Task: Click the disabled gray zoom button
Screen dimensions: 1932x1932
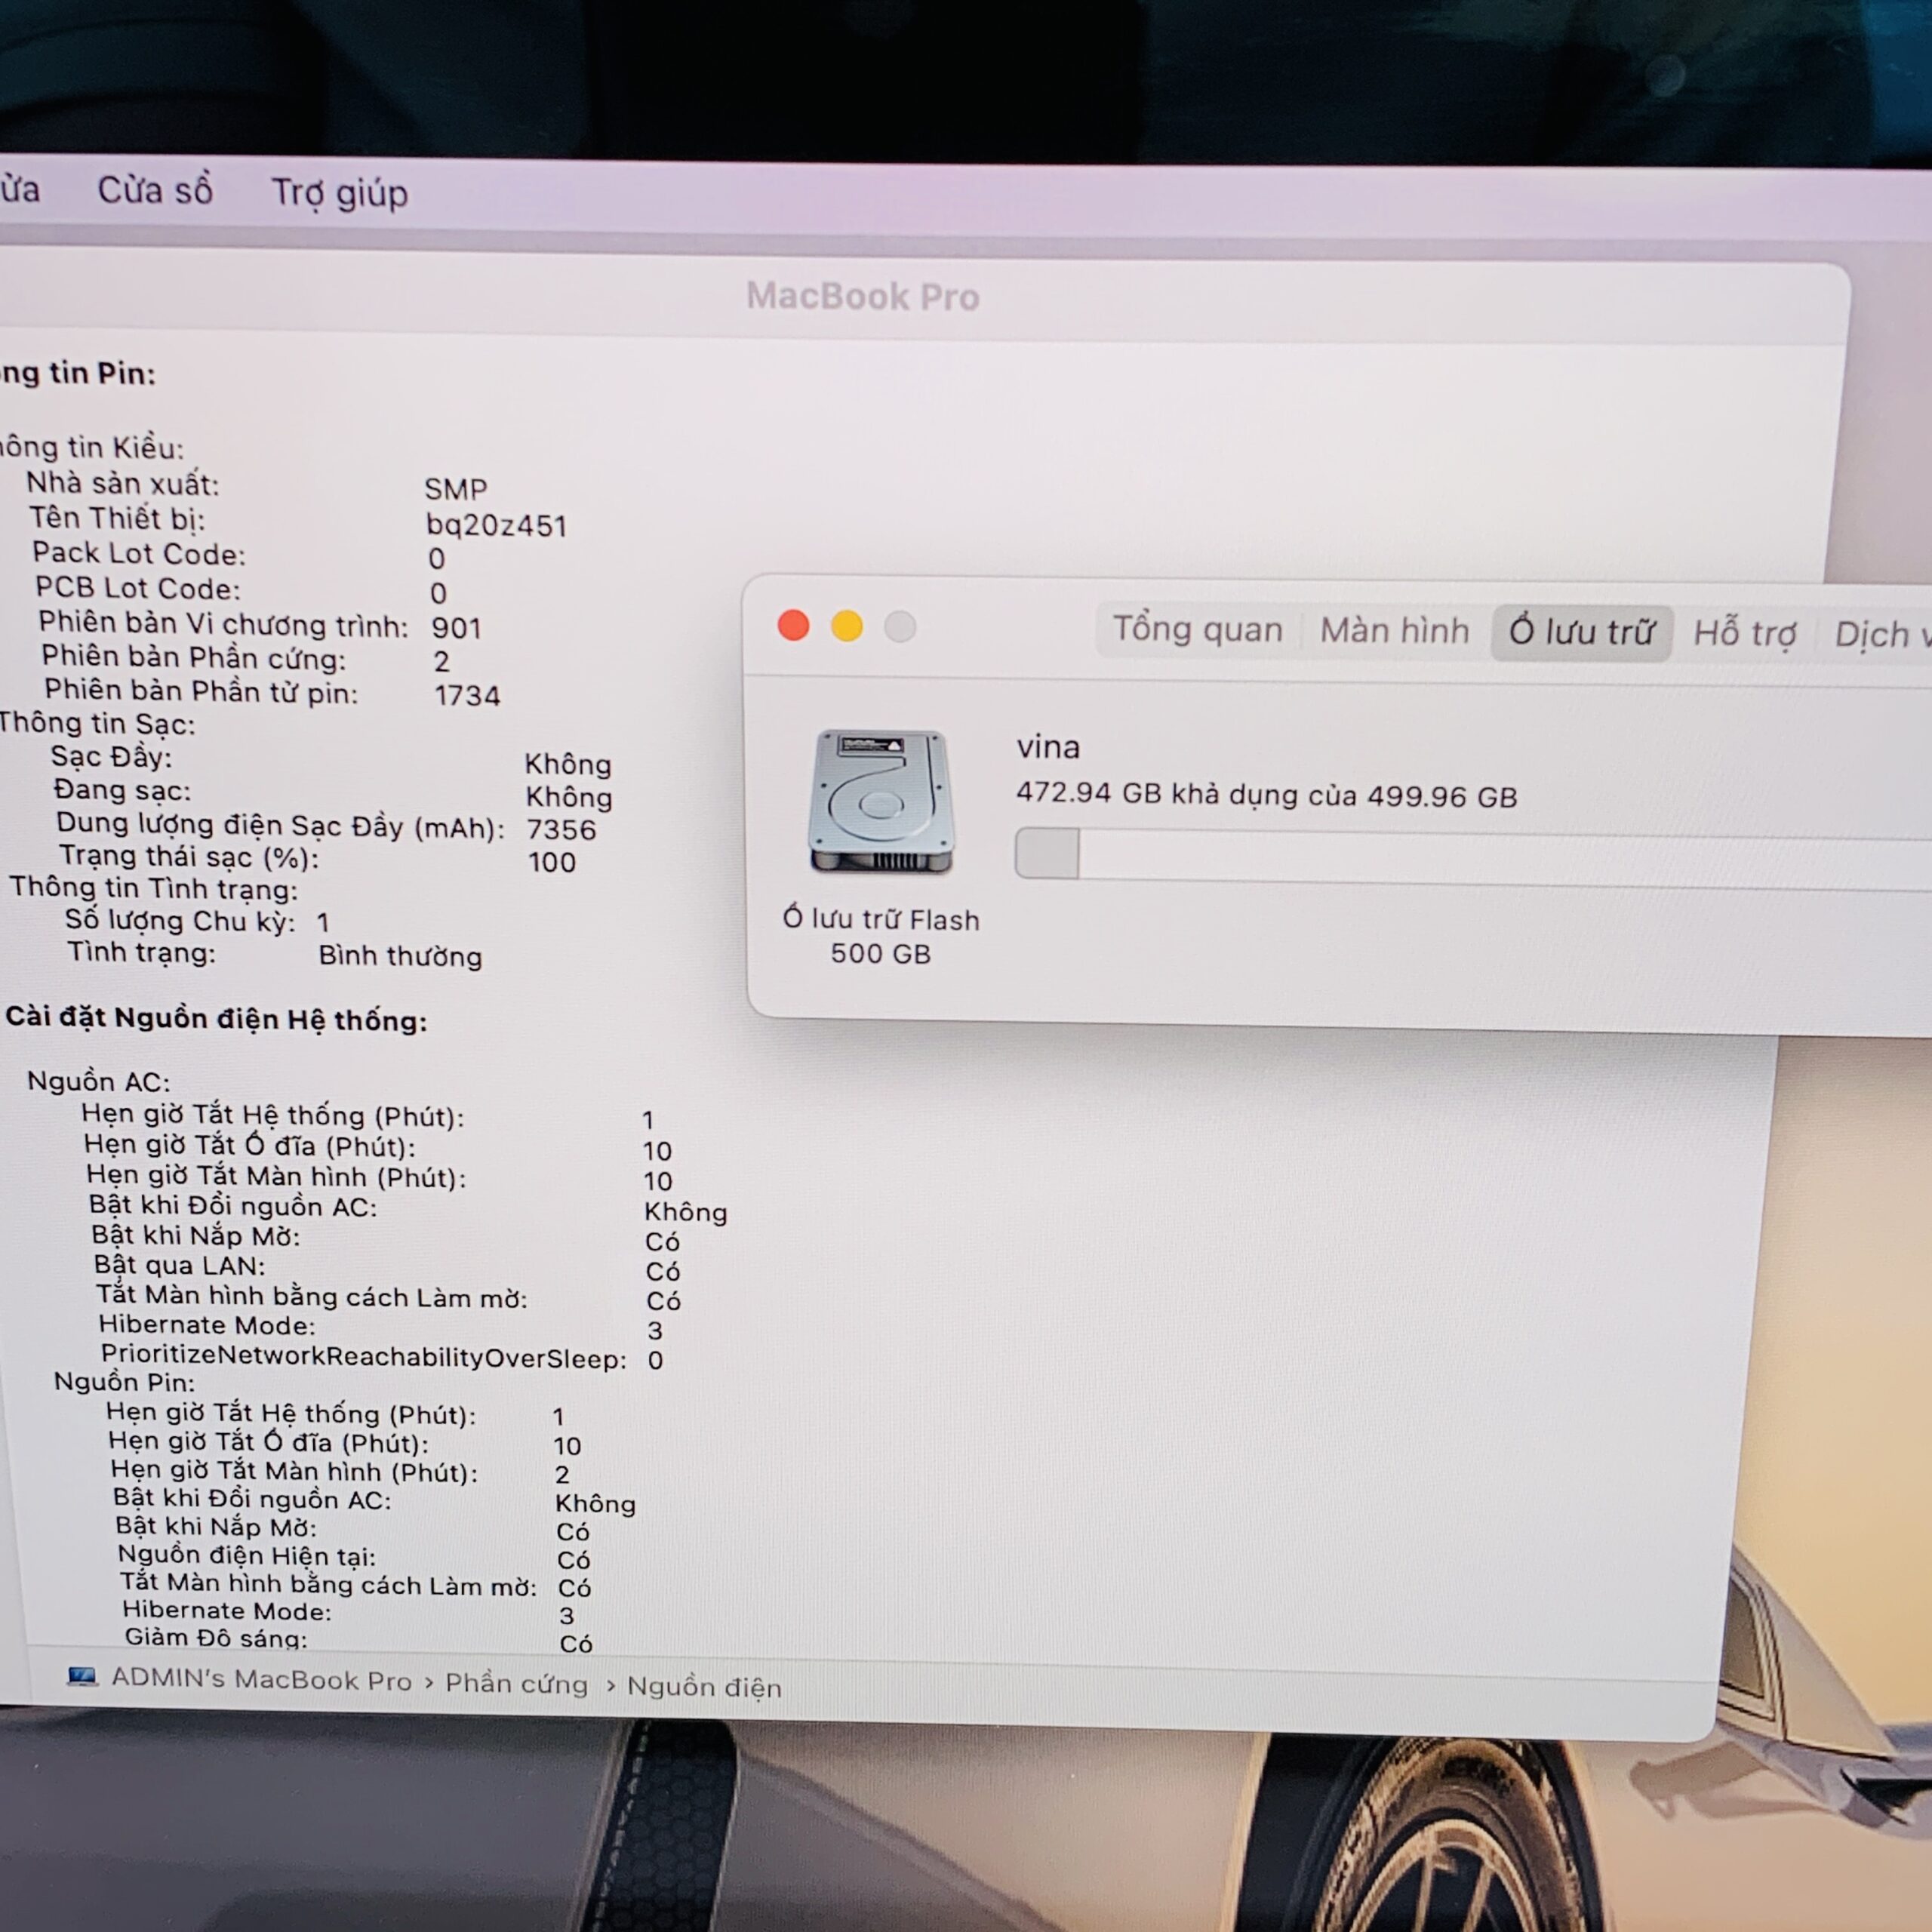Action: pos(900,628)
